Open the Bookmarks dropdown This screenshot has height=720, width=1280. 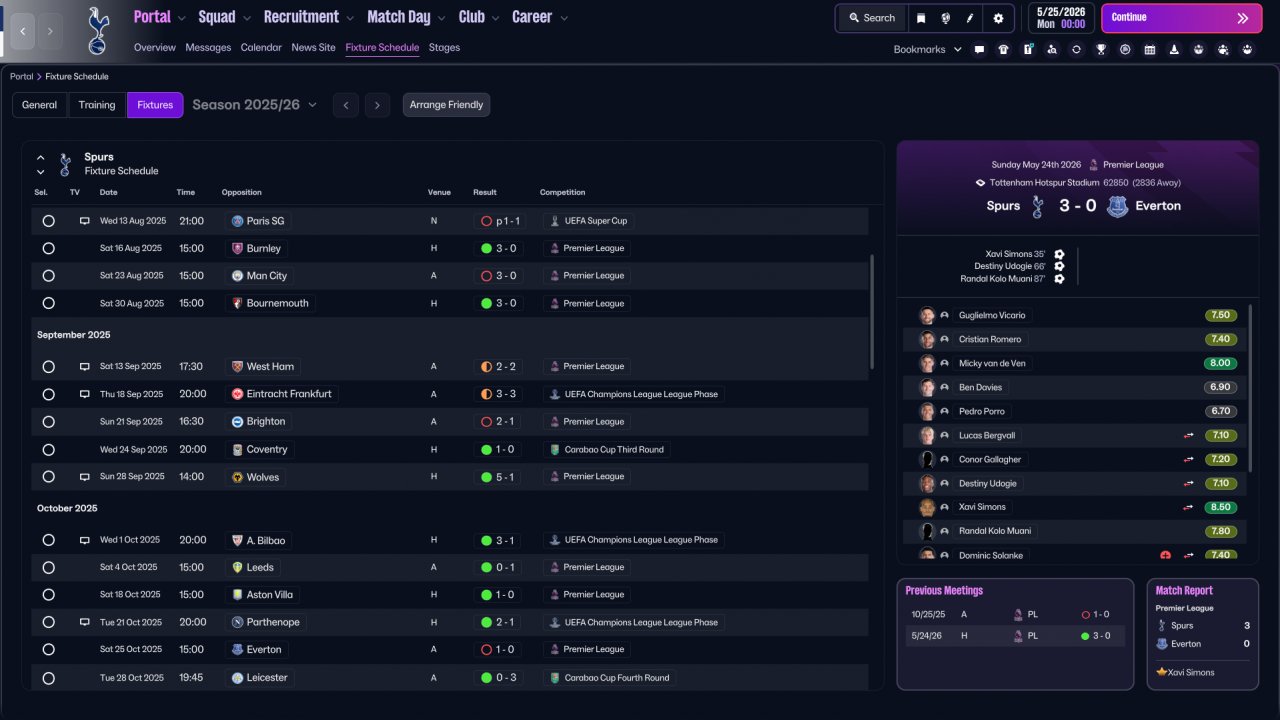pyautogui.click(x=928, y=49)
